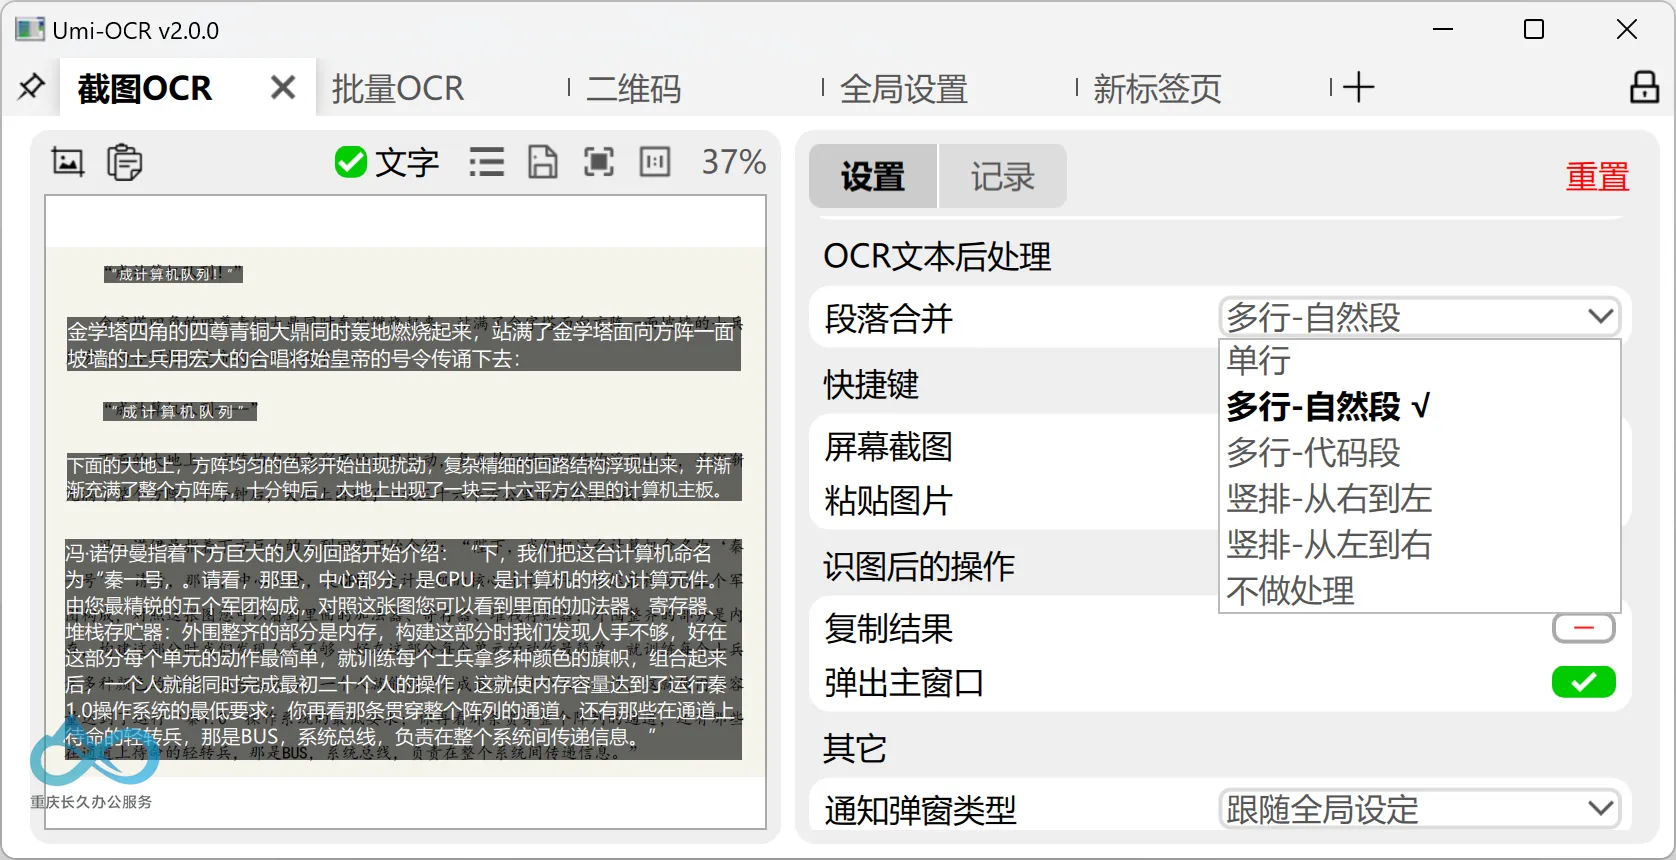The image size is (1676, 860).
Task: Click the recognized paragraph starting 冯·诺伊曼
Action: tap(404, 650)
